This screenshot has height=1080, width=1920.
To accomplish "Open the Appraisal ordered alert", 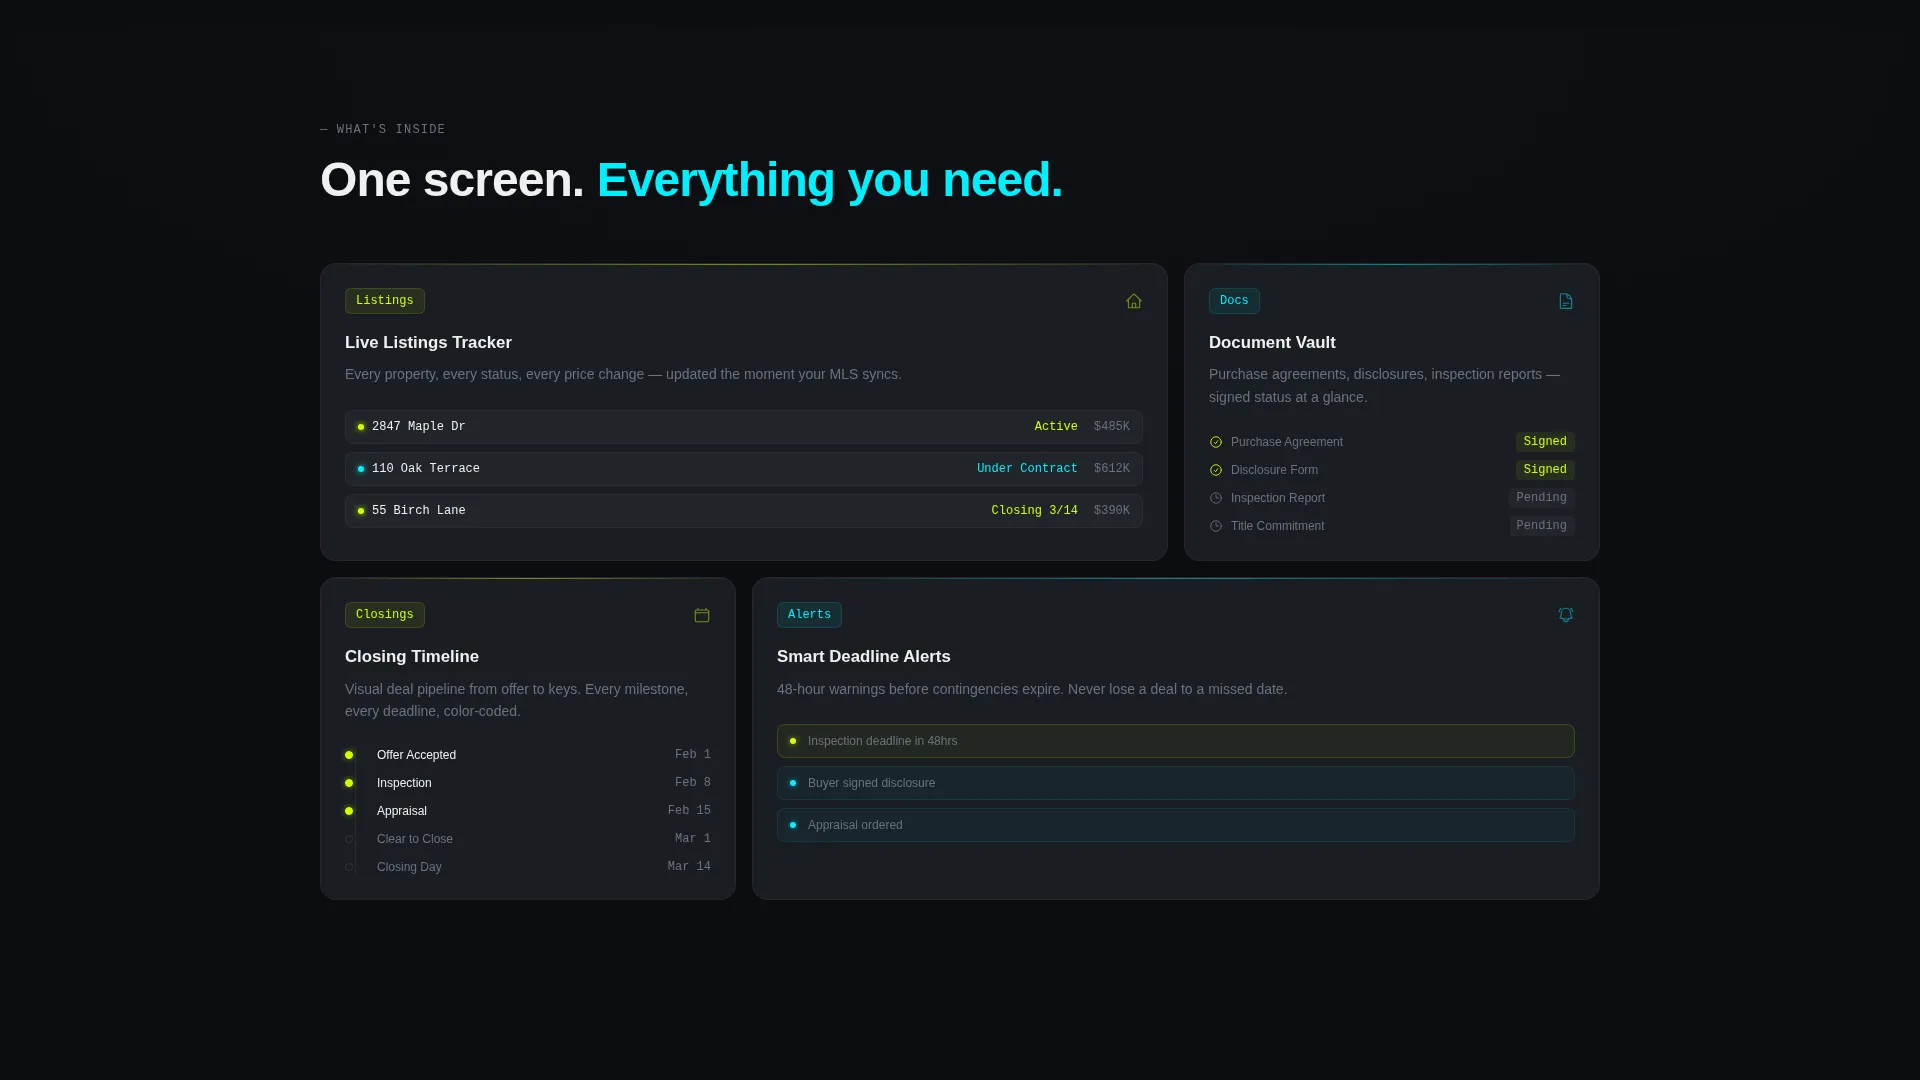I will (x=1176, y=825).
